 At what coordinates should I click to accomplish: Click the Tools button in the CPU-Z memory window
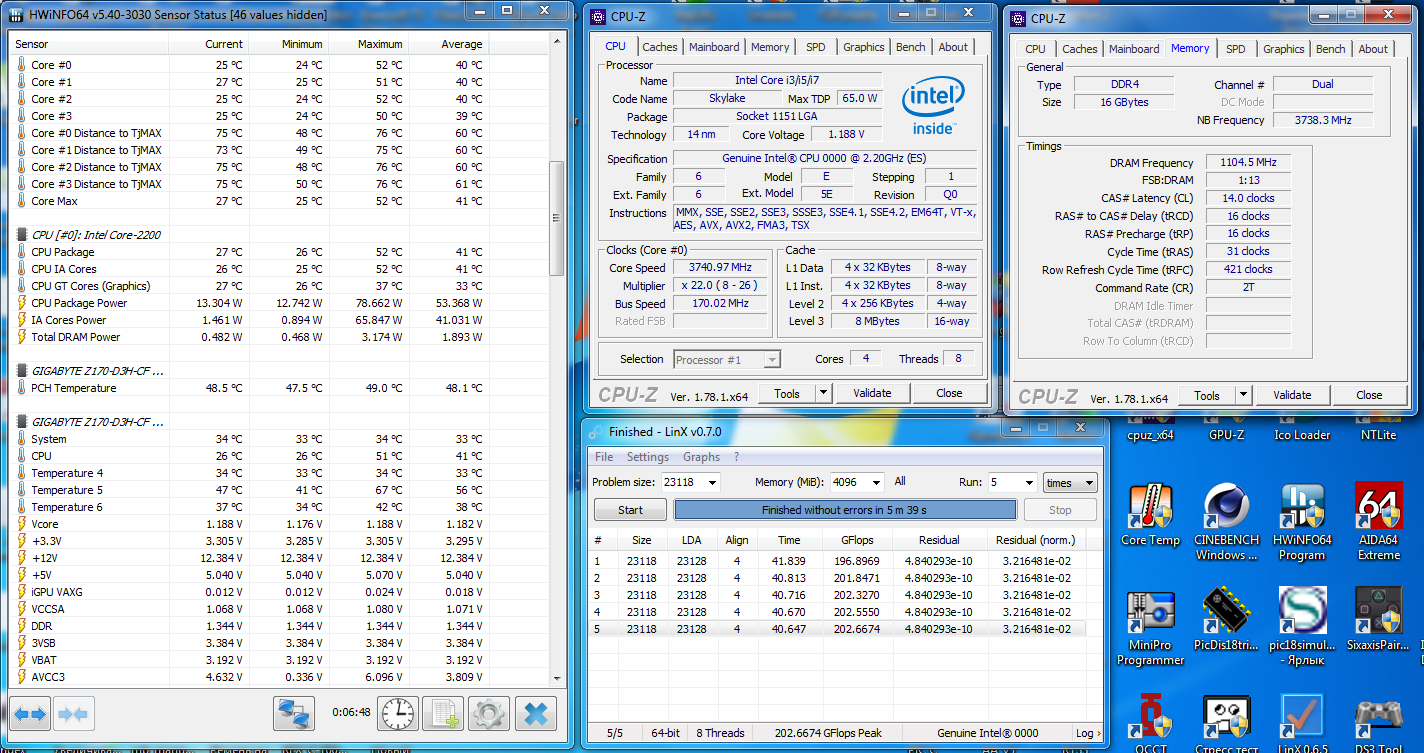1207,395
